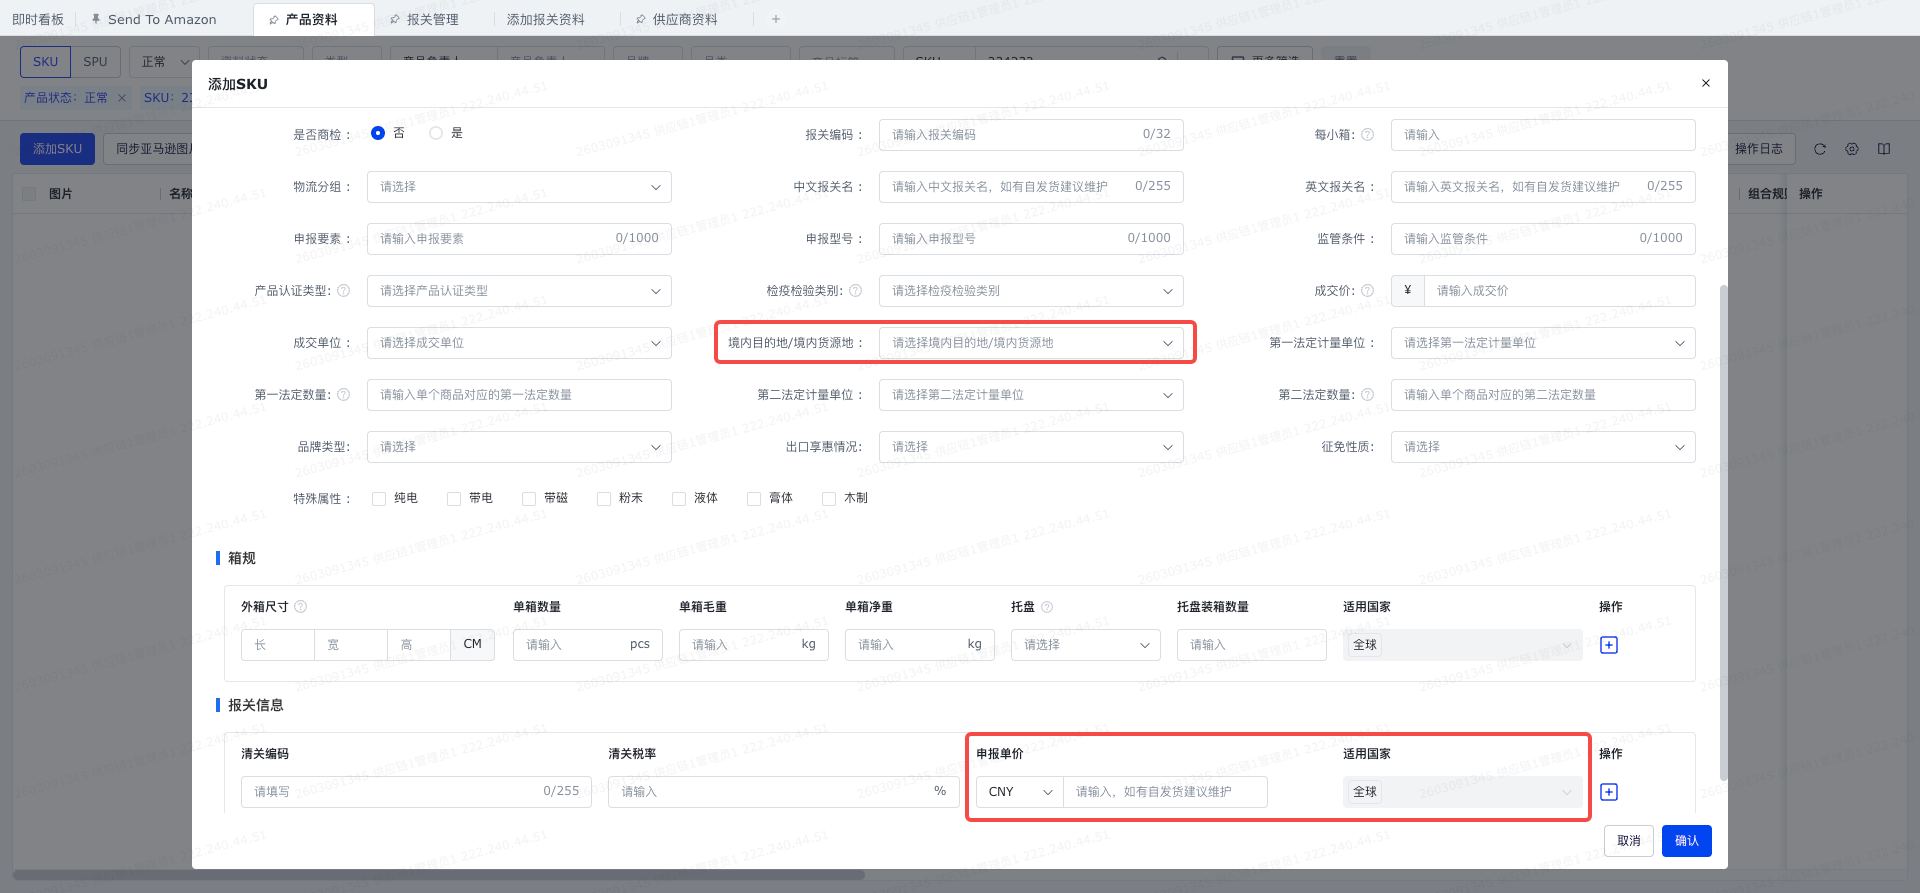1920x893 pixels.
Task: Open the CNY currency dropdown
Action: (1020, 792)
